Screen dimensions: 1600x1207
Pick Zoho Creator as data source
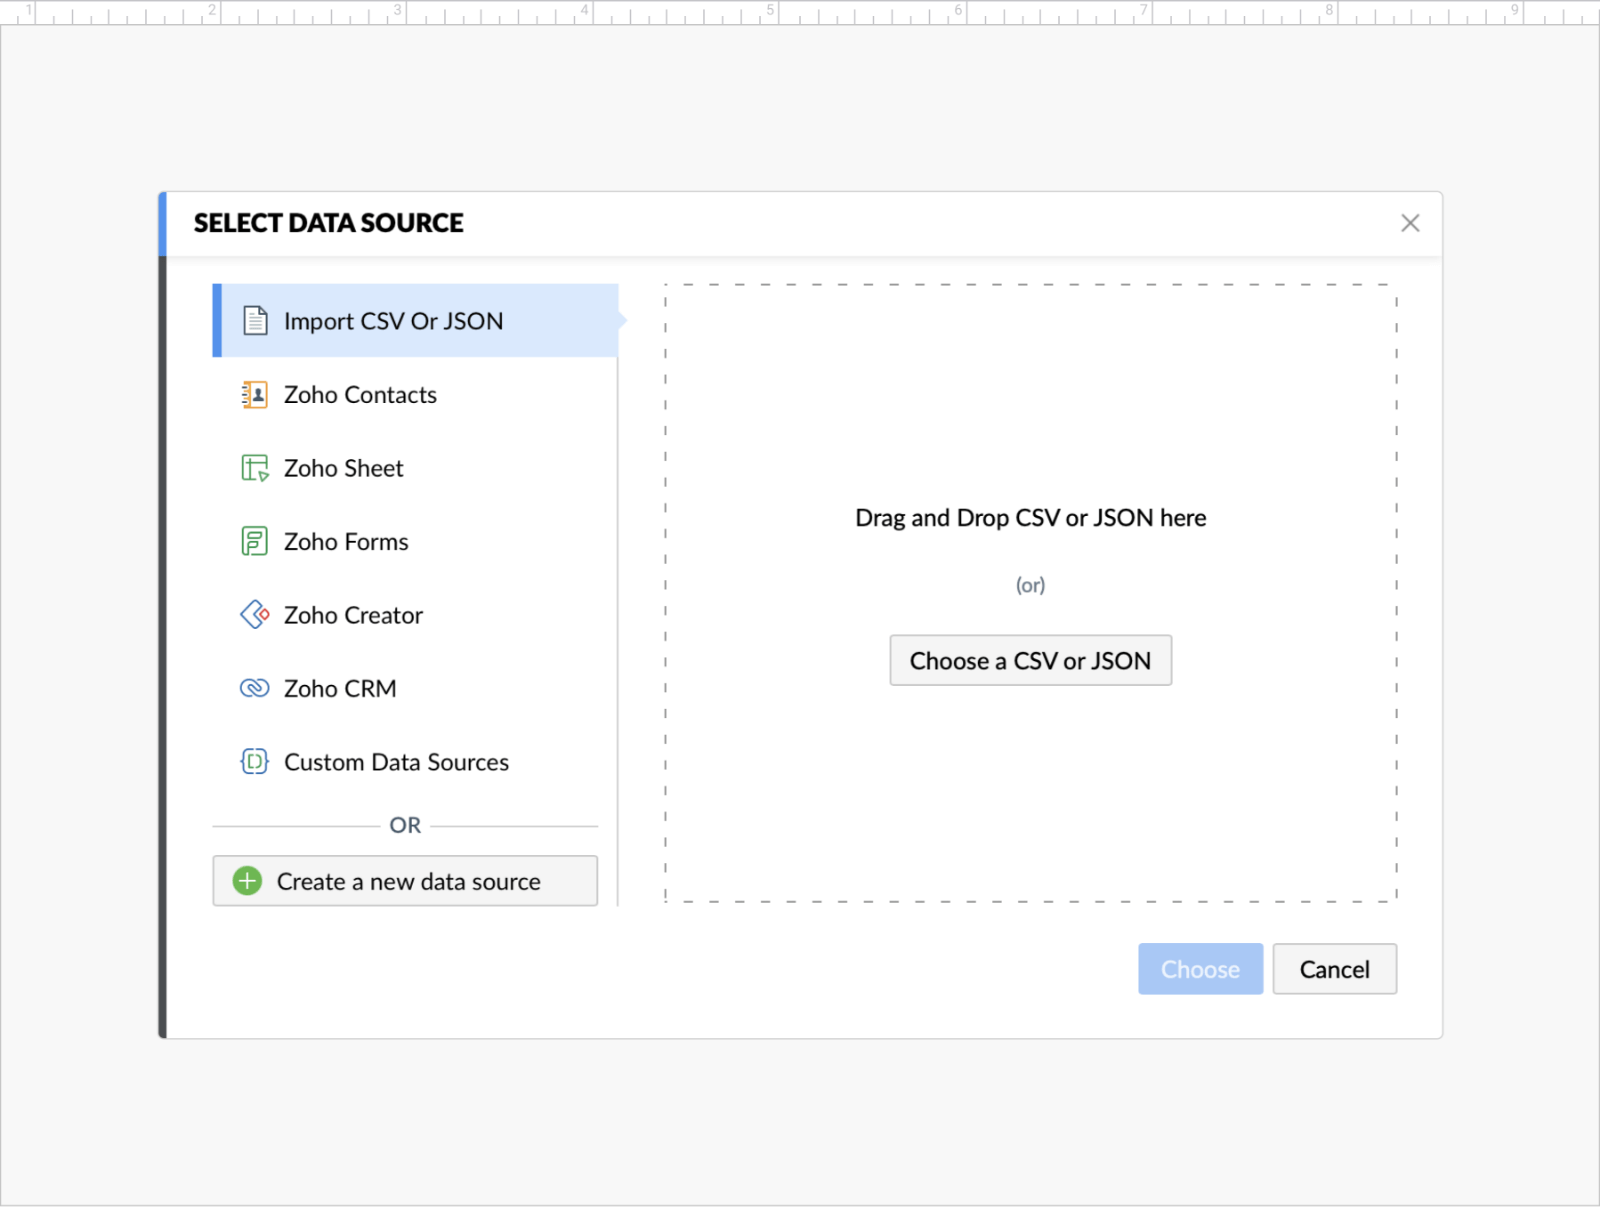pyautogui.click(x=353, y=615)
